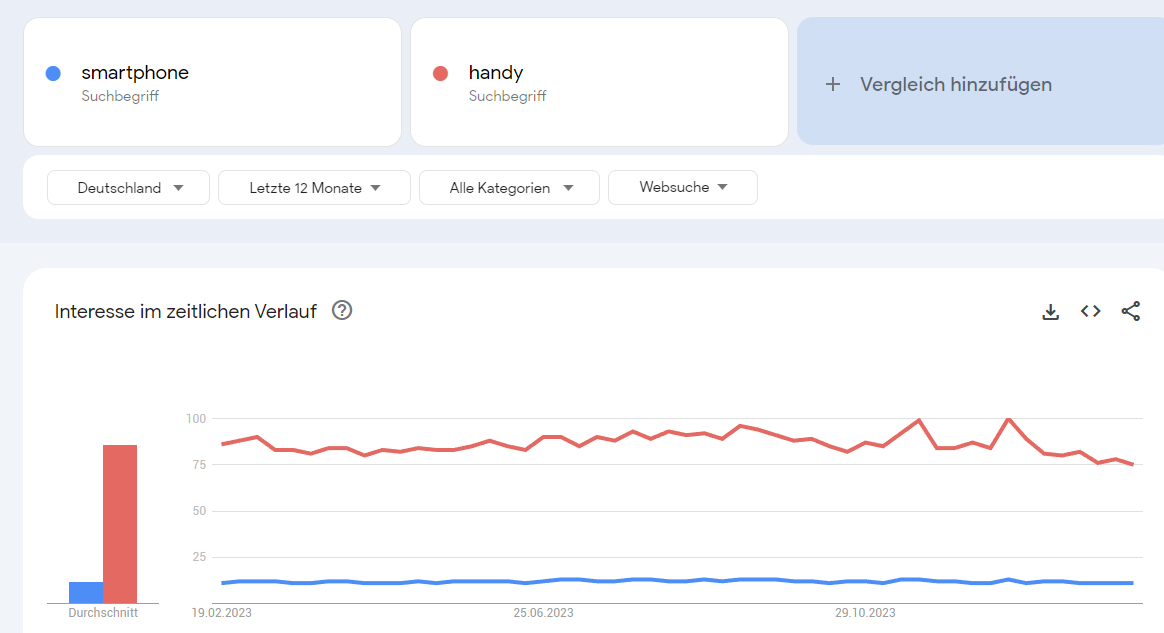The image size is (1164, 633).
Task: Select Vergleich hinzufügen button
Action: [x=980, y=82]
